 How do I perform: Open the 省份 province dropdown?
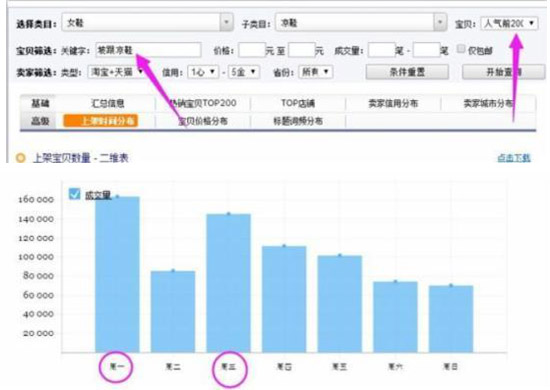tap(316, 72)
